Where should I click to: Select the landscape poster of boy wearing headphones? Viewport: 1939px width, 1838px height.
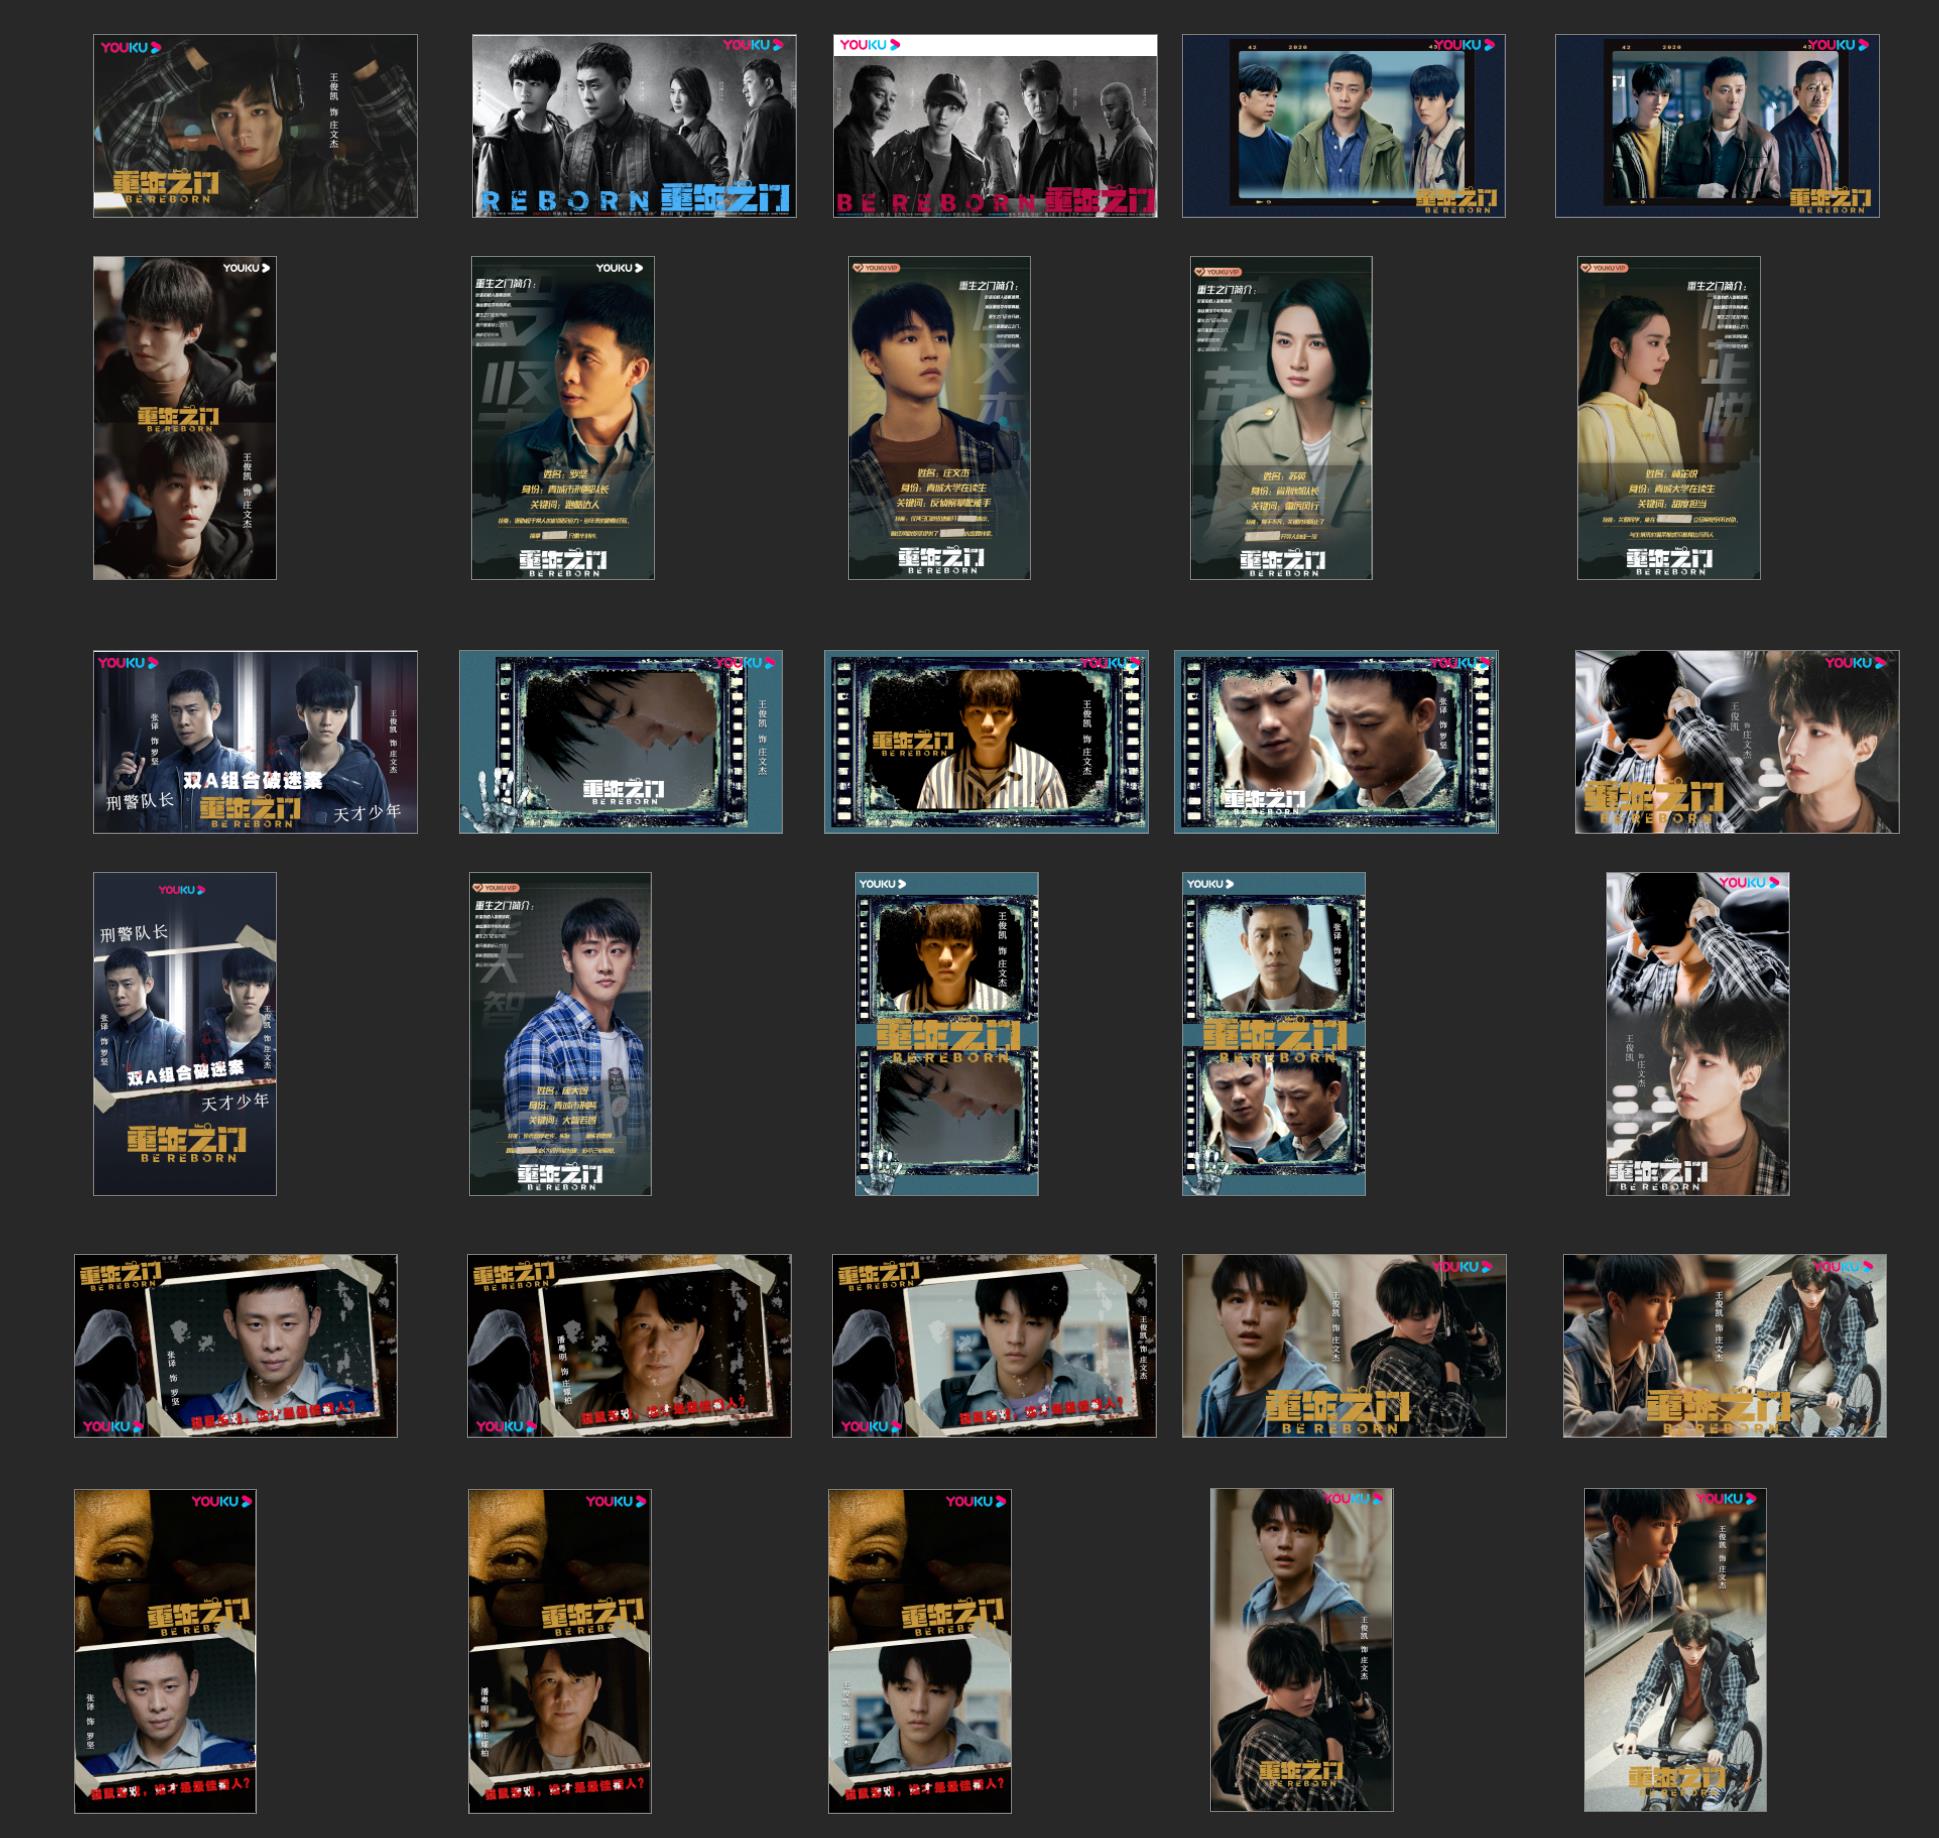coord(255,126)
